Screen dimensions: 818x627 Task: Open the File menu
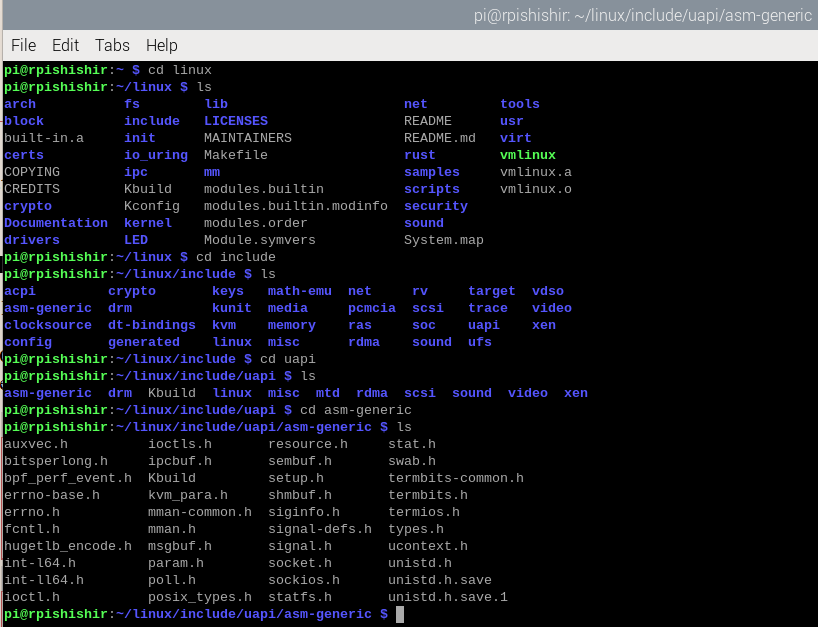pyautogui.click(x=23, y=45)
